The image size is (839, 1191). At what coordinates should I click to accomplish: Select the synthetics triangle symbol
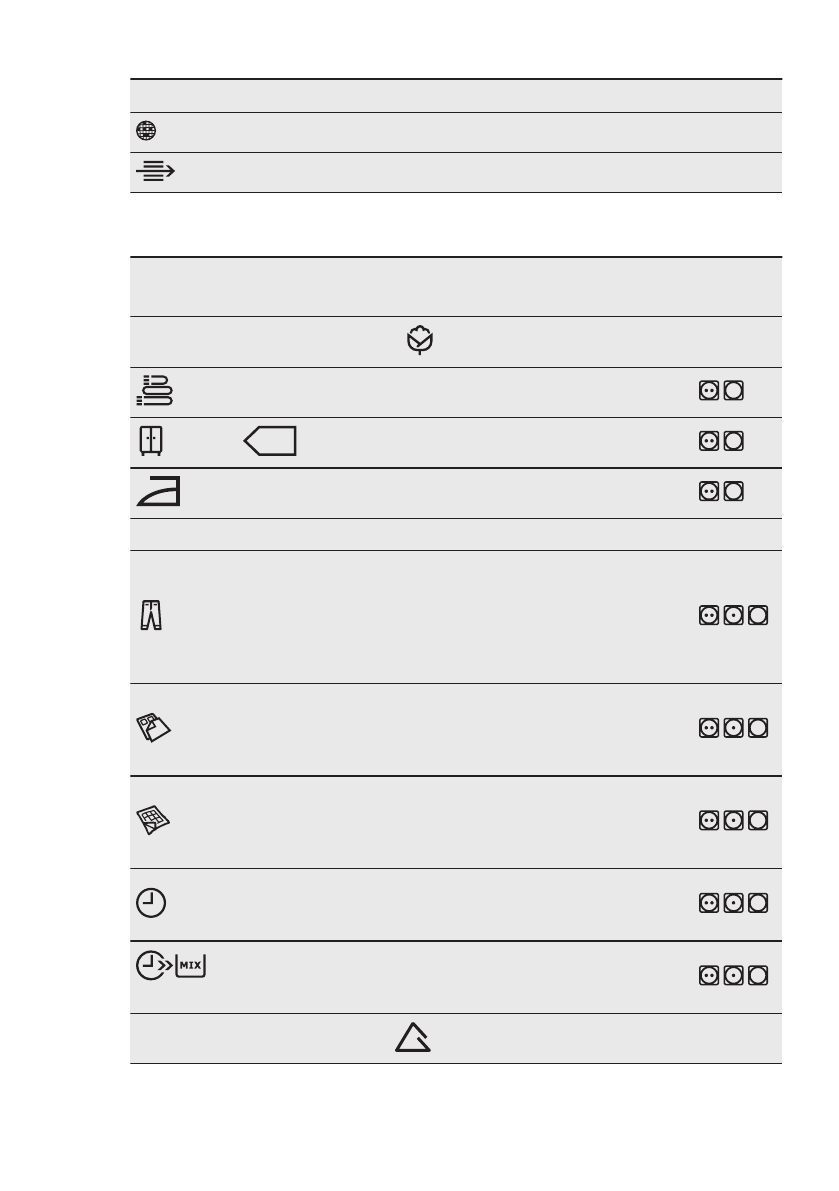tap(412, 1038)
